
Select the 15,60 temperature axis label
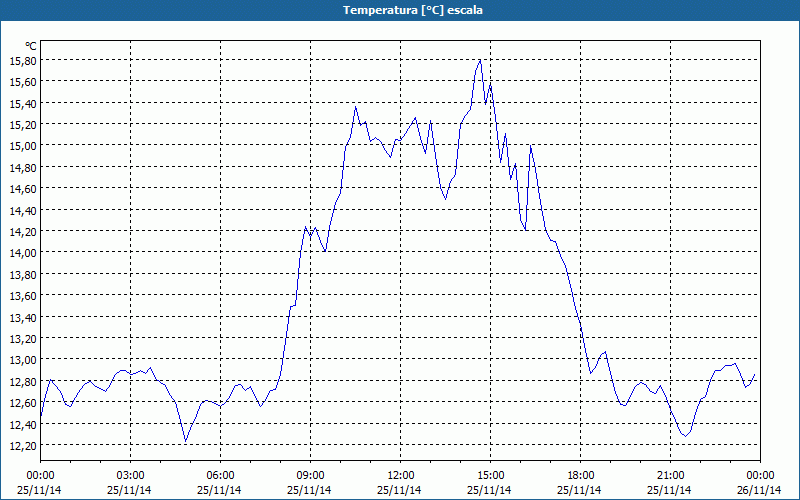click(x=23, y=82)
